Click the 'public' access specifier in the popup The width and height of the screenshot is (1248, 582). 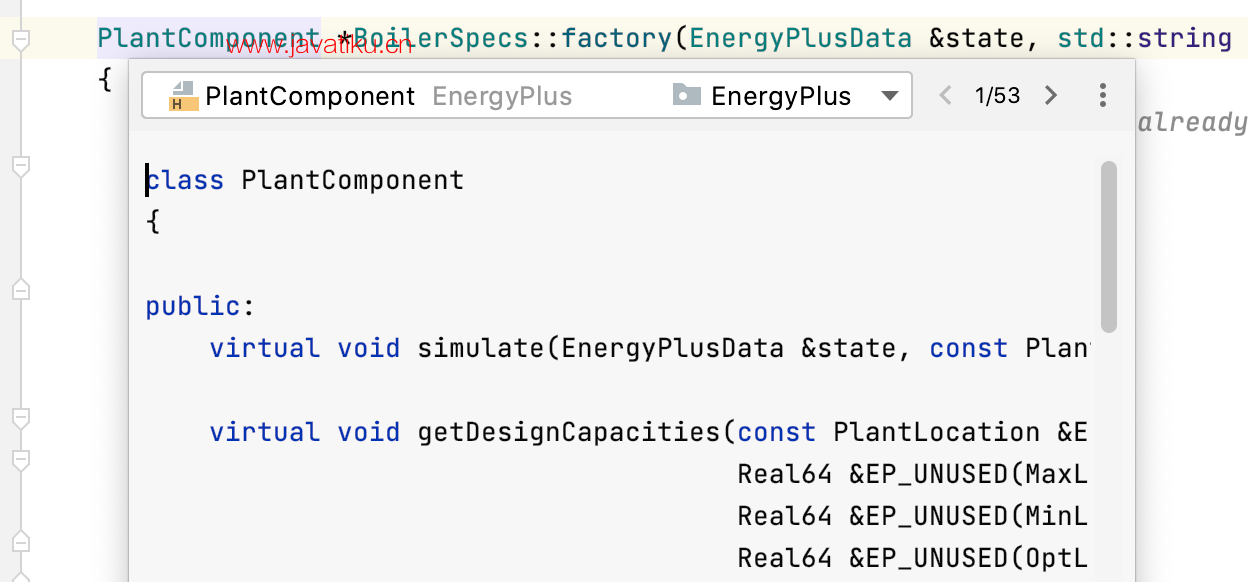(x=193, y=306)
